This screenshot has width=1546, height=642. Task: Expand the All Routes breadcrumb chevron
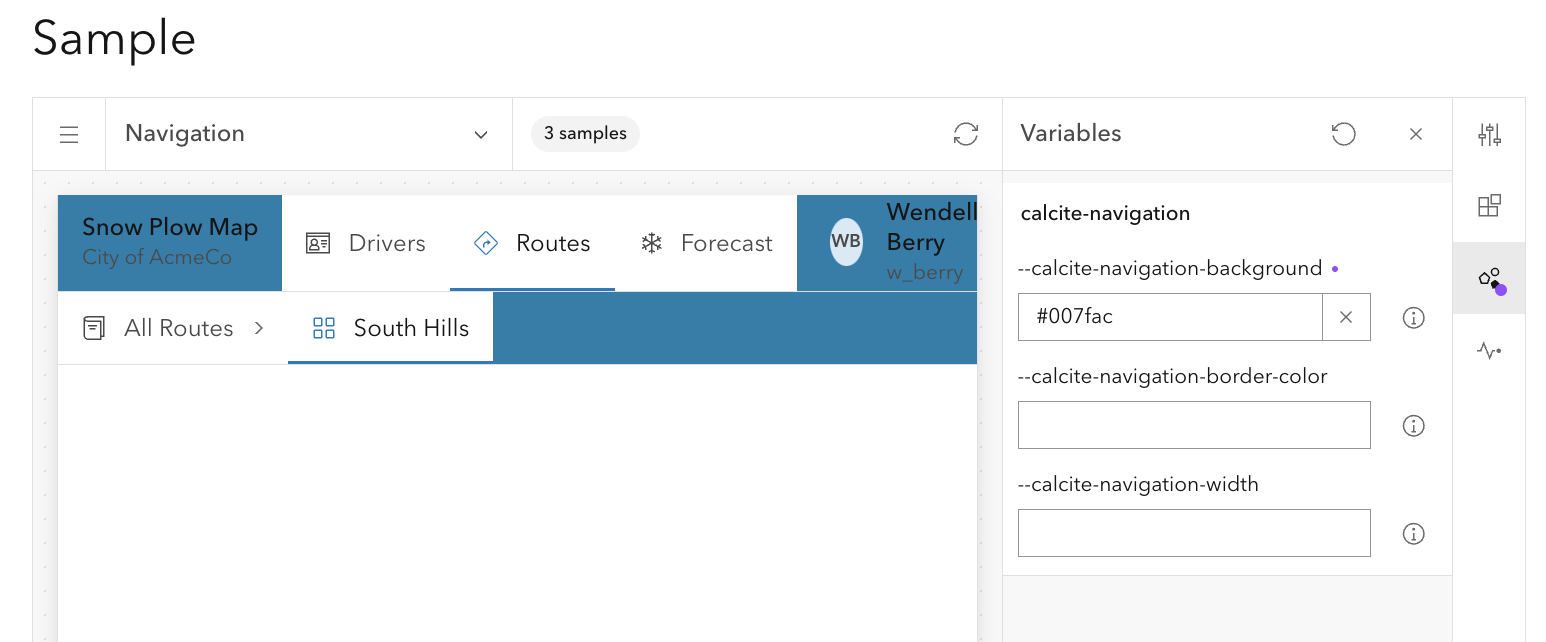tap(258, 327)
